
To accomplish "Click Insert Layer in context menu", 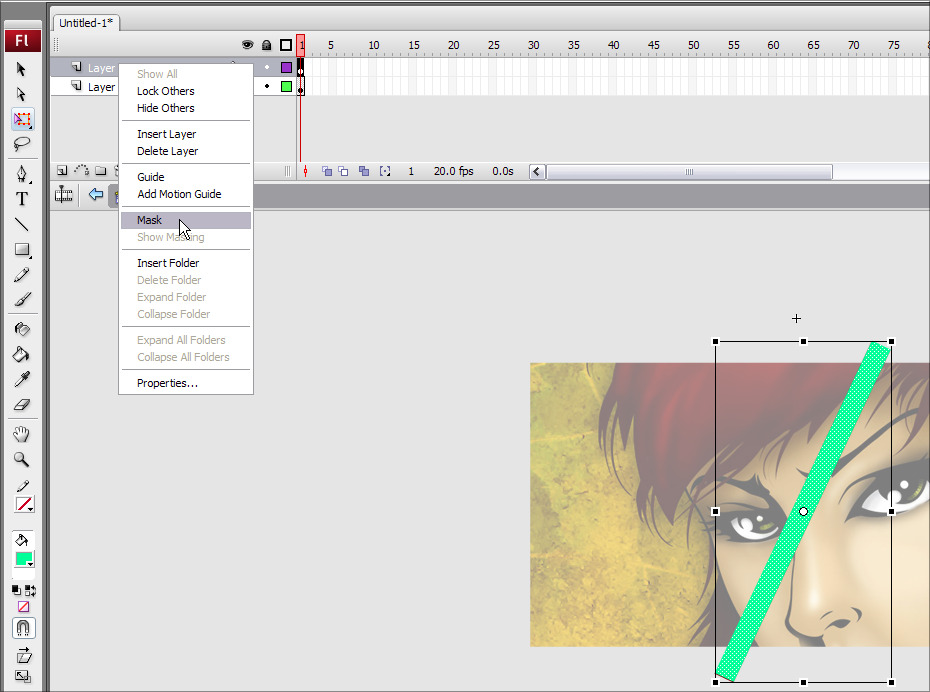I will tap(166, 134).
